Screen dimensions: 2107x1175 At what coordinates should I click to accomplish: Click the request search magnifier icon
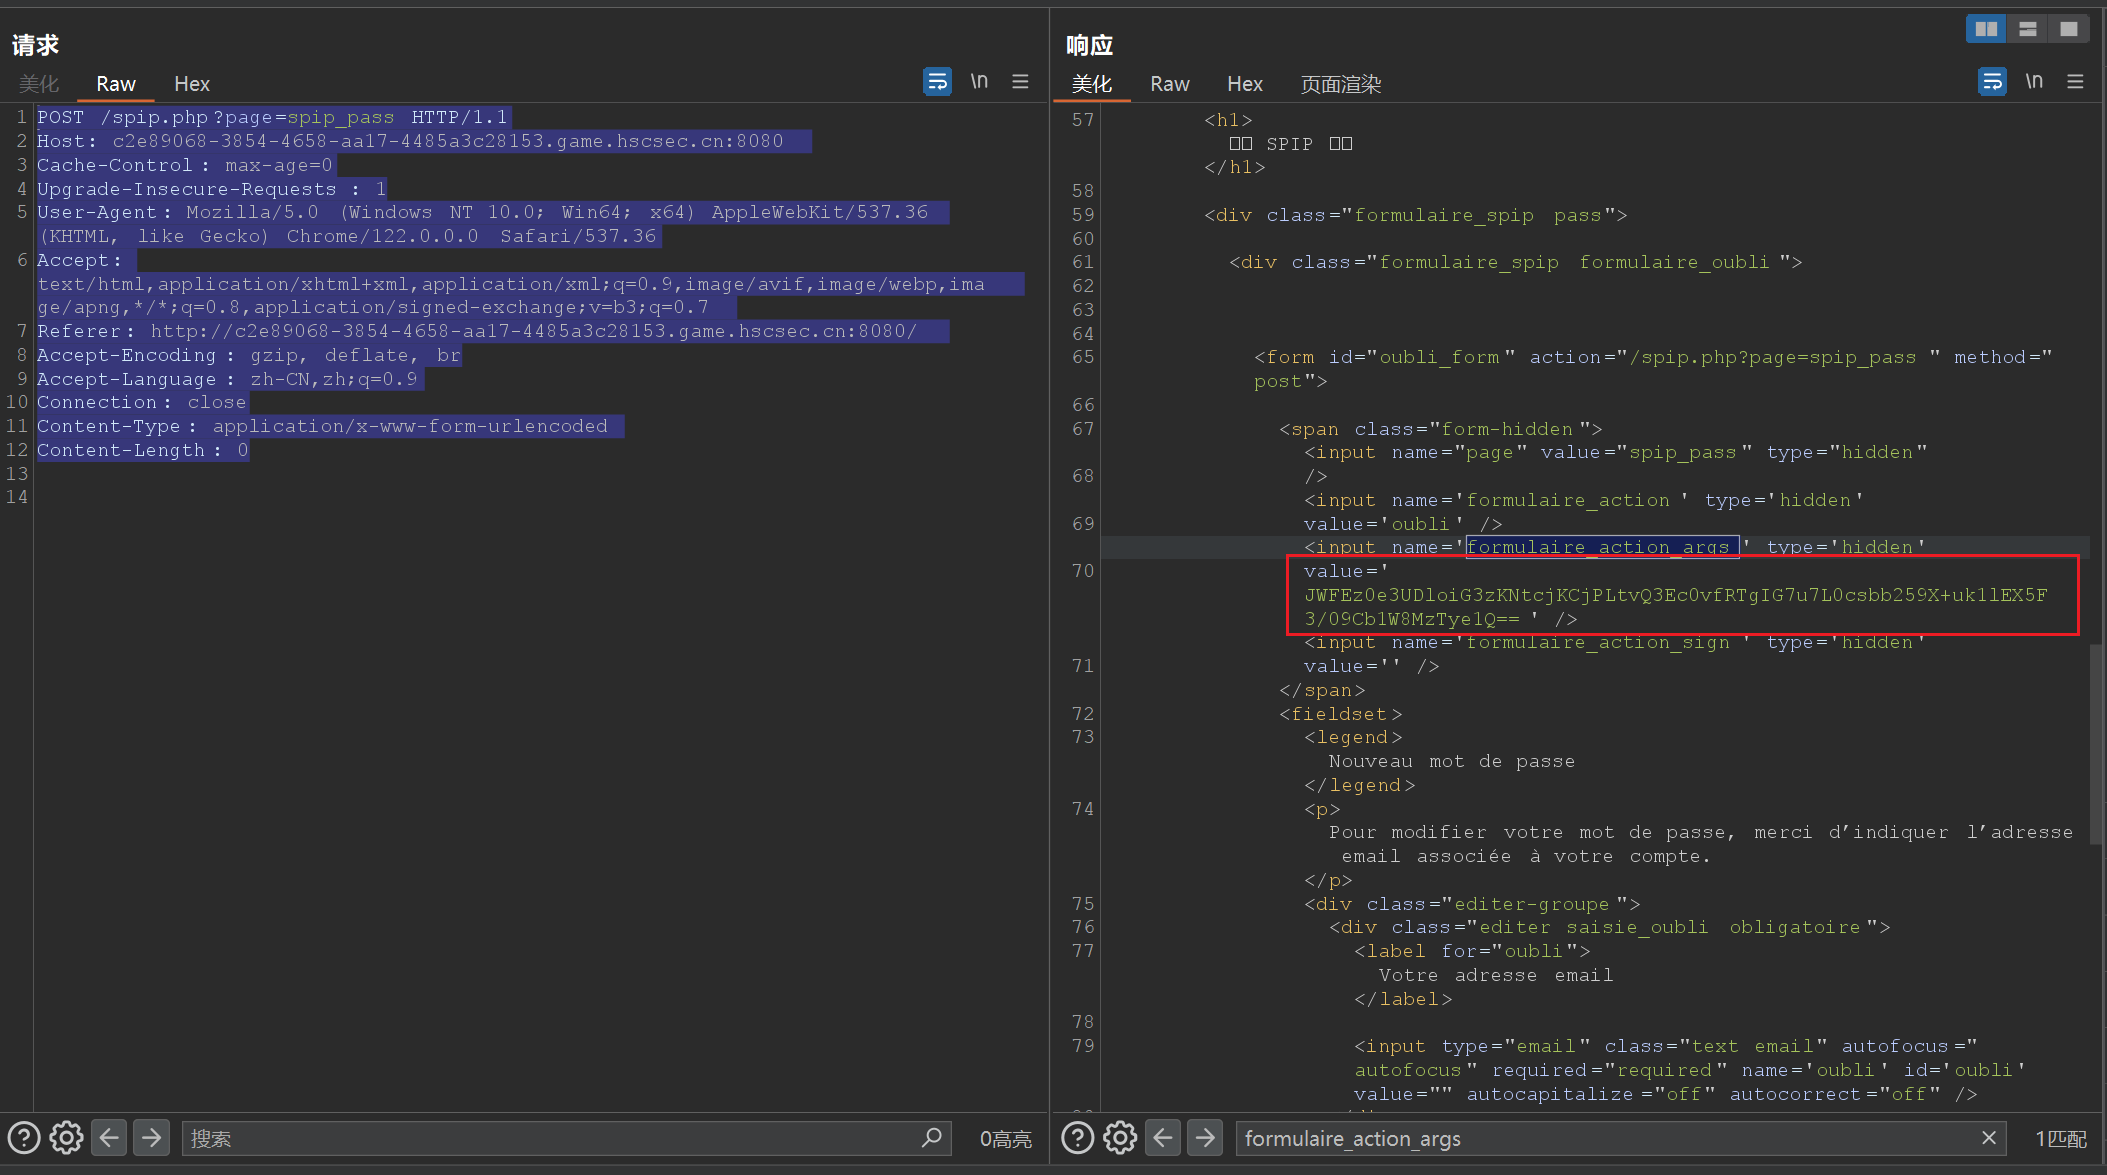[931, 1138]
